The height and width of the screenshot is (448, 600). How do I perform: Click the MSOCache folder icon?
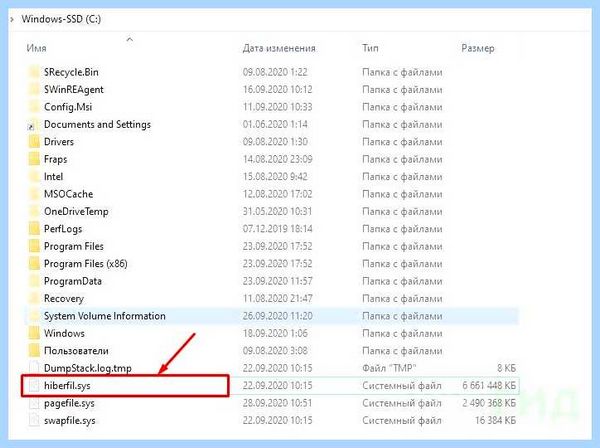[x=34, y=194]
